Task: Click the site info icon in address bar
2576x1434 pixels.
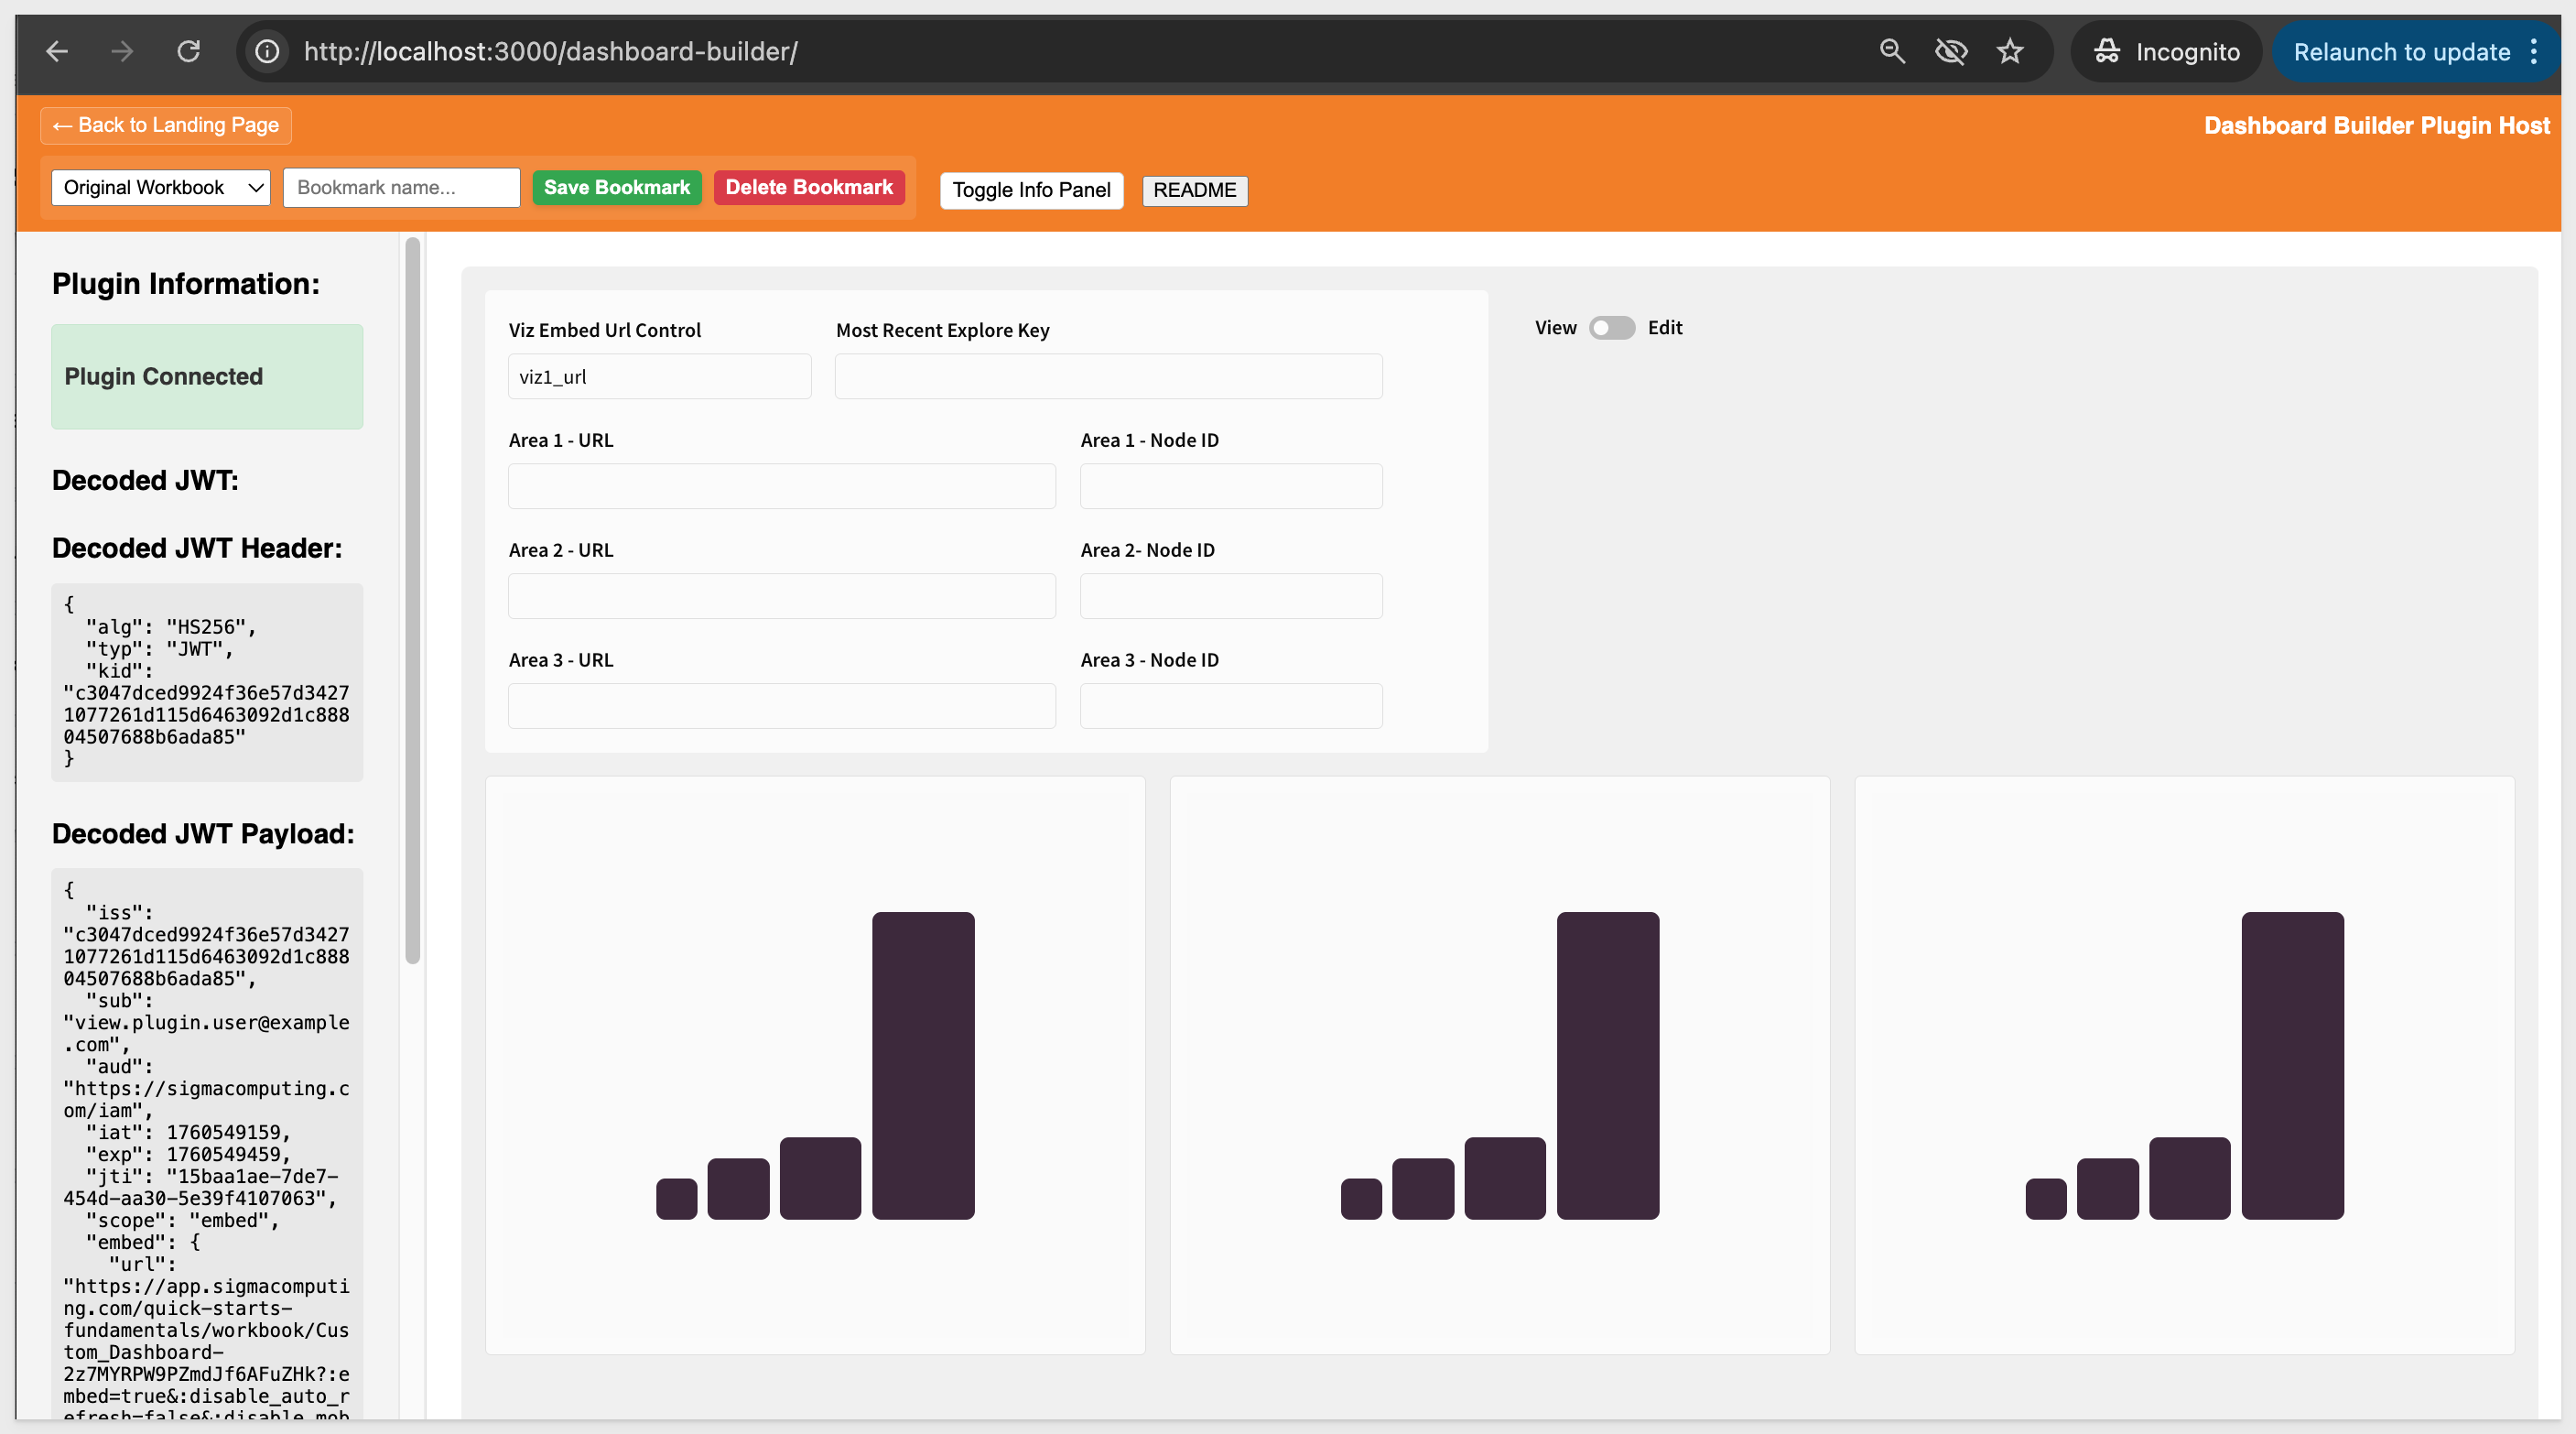Action: (x=267, y=51)
